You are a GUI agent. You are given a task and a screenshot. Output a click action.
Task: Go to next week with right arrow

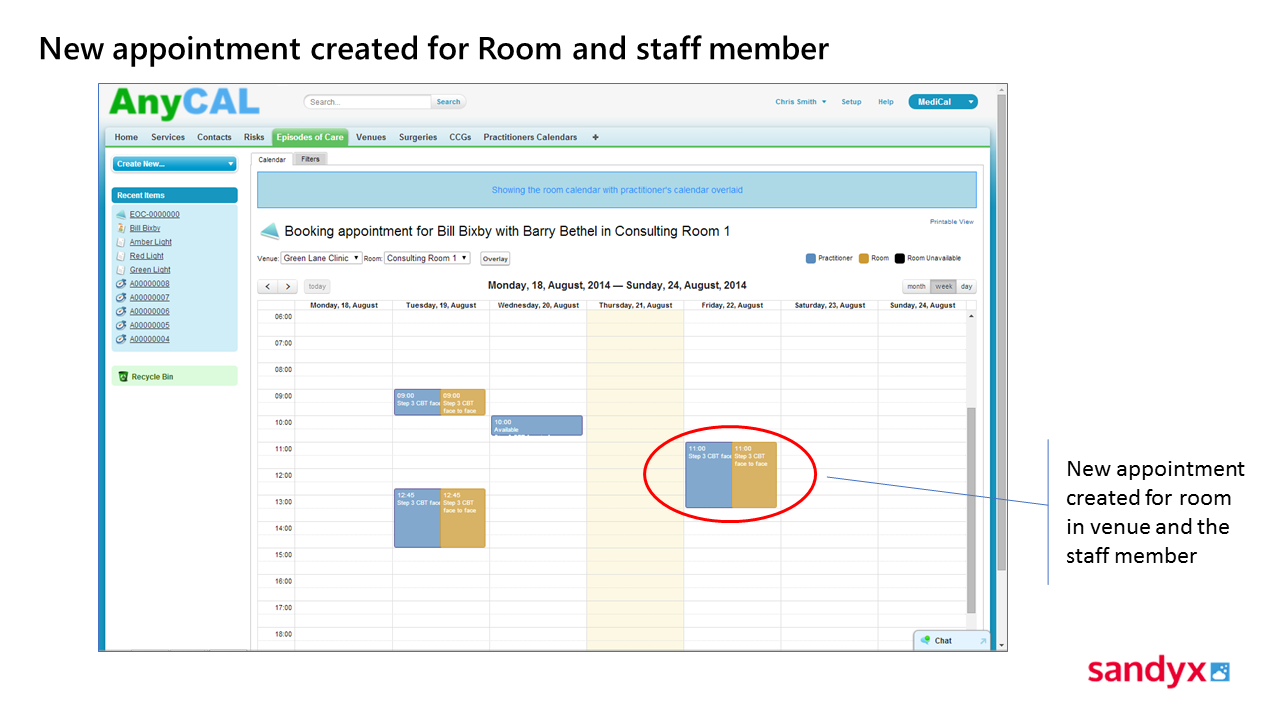[288, 287]
